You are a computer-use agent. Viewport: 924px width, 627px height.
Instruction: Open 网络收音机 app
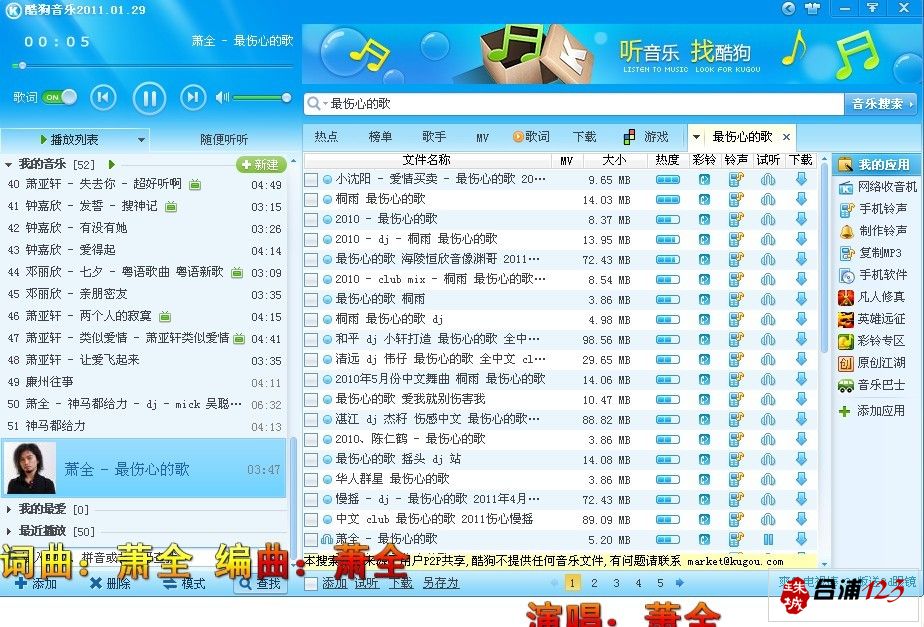click(x=877, y=187)
